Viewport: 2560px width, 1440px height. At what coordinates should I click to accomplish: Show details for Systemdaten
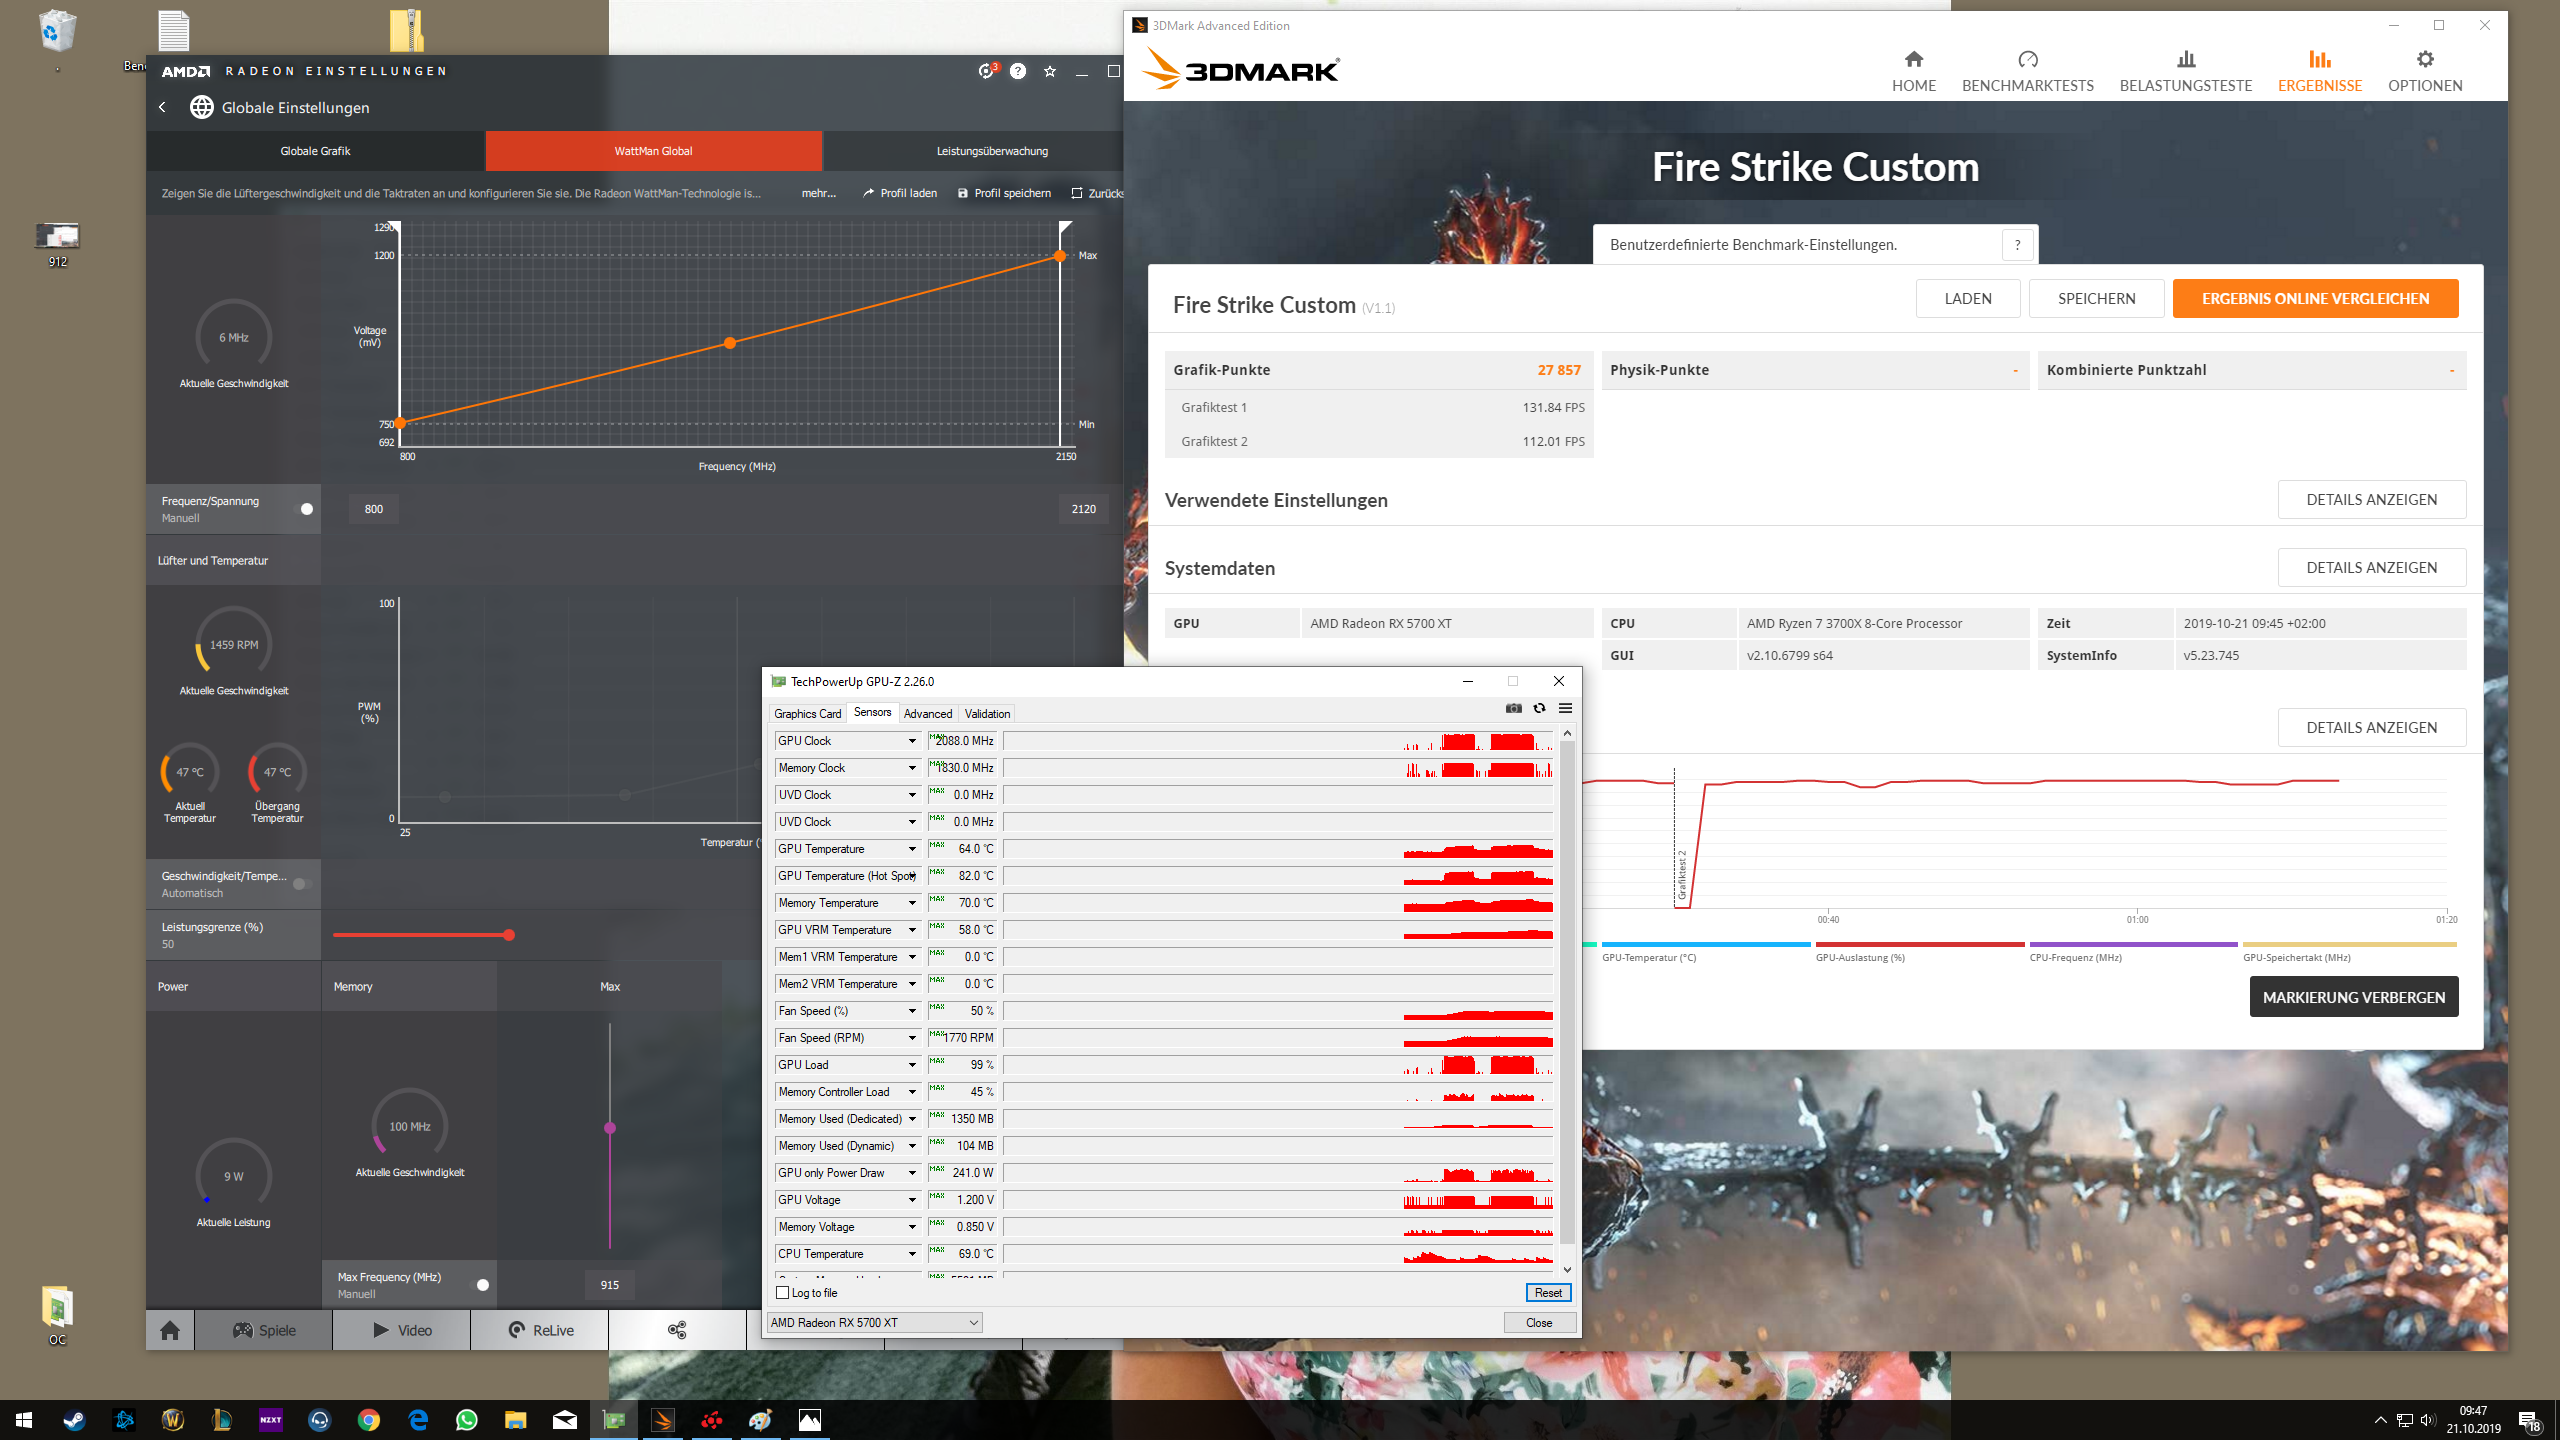(2372, 568)
